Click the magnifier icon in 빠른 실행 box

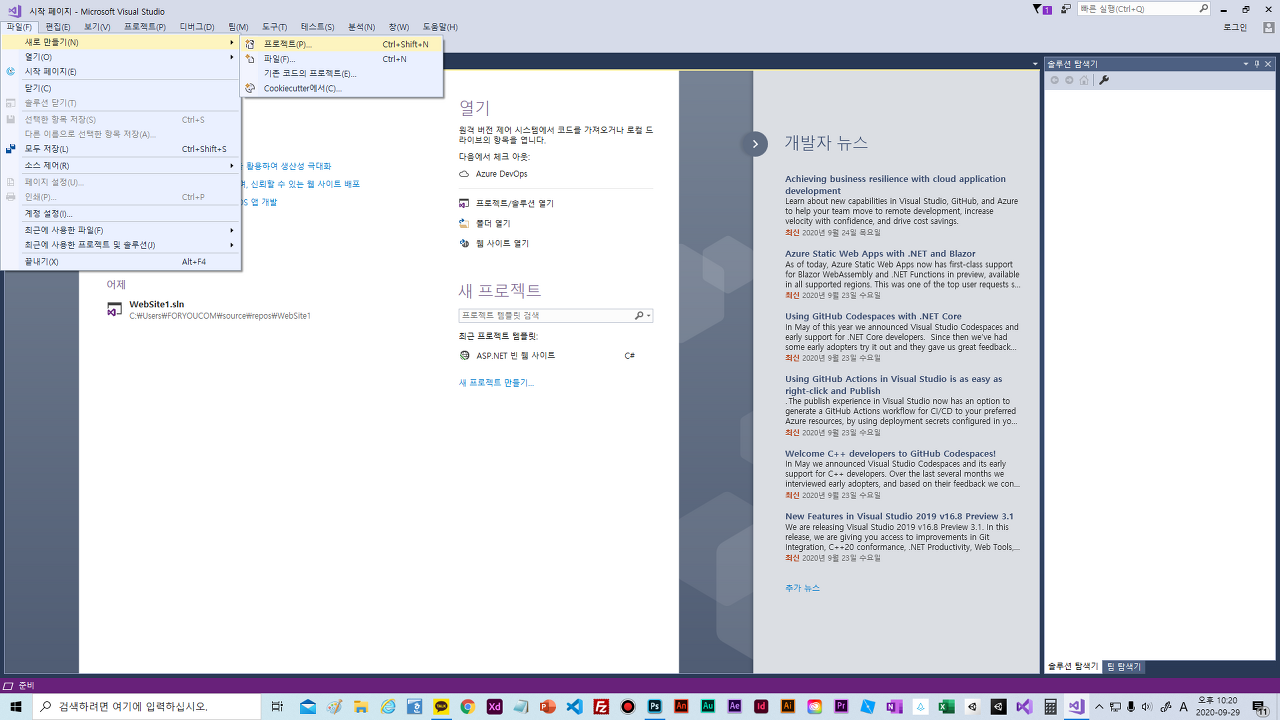1203,8
